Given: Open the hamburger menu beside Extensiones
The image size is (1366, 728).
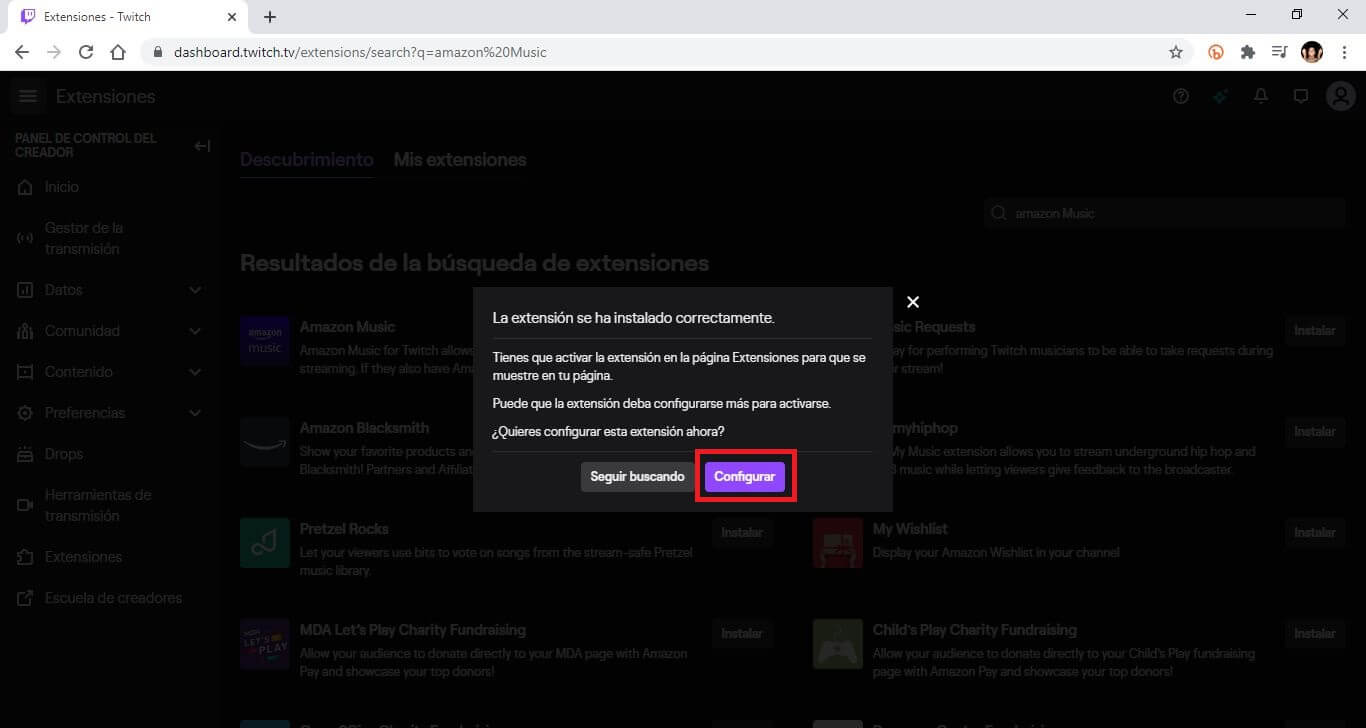Looking at the screenshot, I should point(28,96).
